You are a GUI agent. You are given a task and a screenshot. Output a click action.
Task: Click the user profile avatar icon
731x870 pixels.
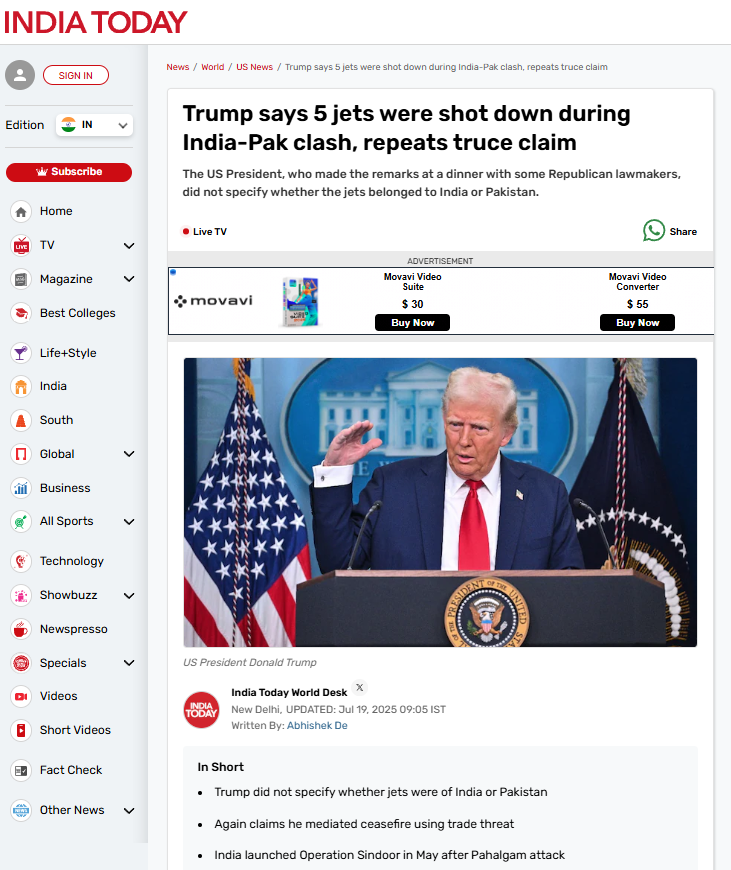tap(20, 75)
